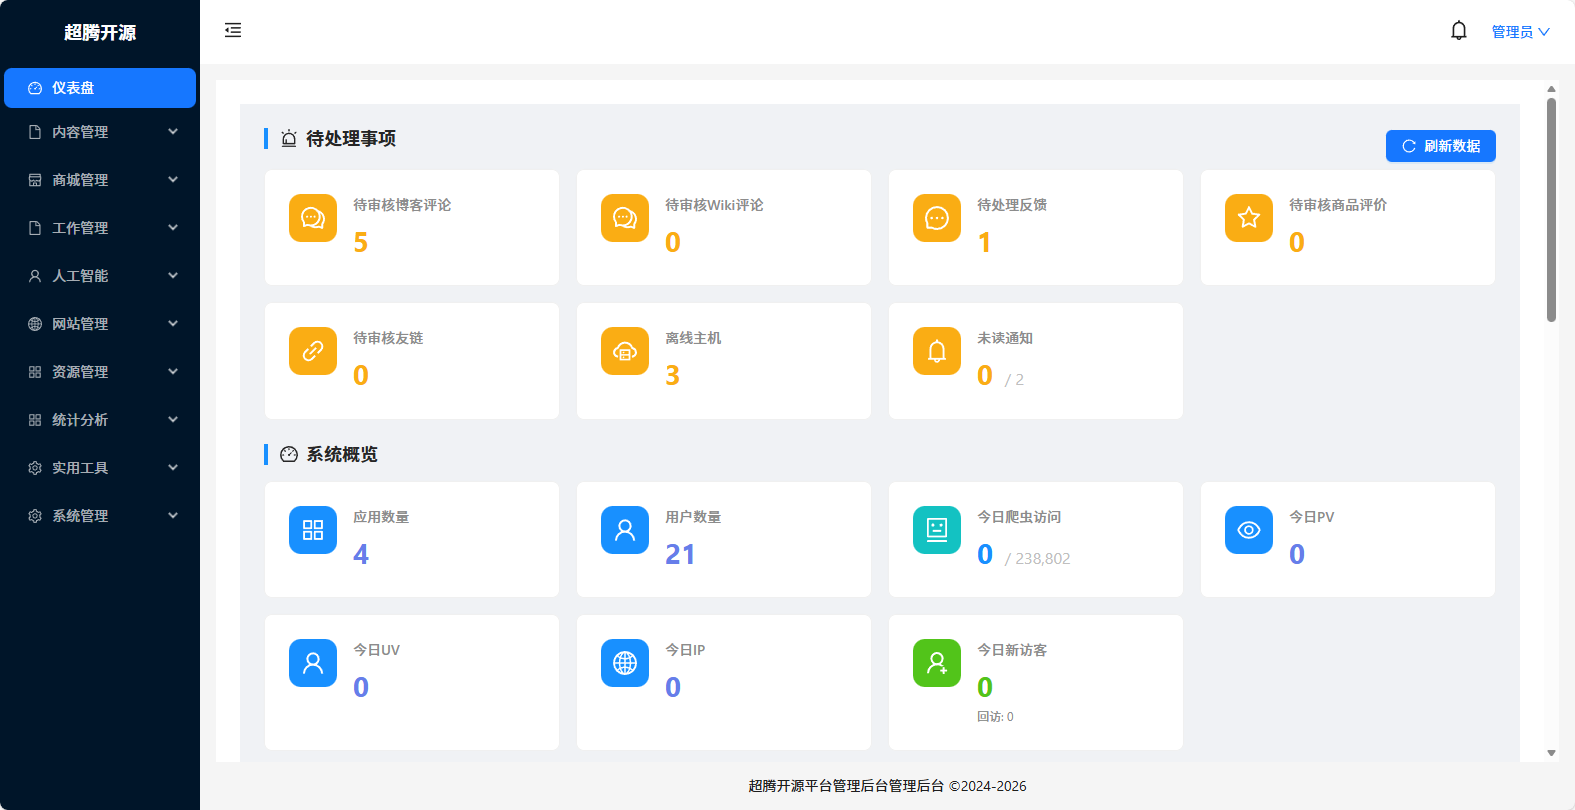Click the today's IP globe icon
Viewport: 1575px width, 810px height.
tap(625, 663)
